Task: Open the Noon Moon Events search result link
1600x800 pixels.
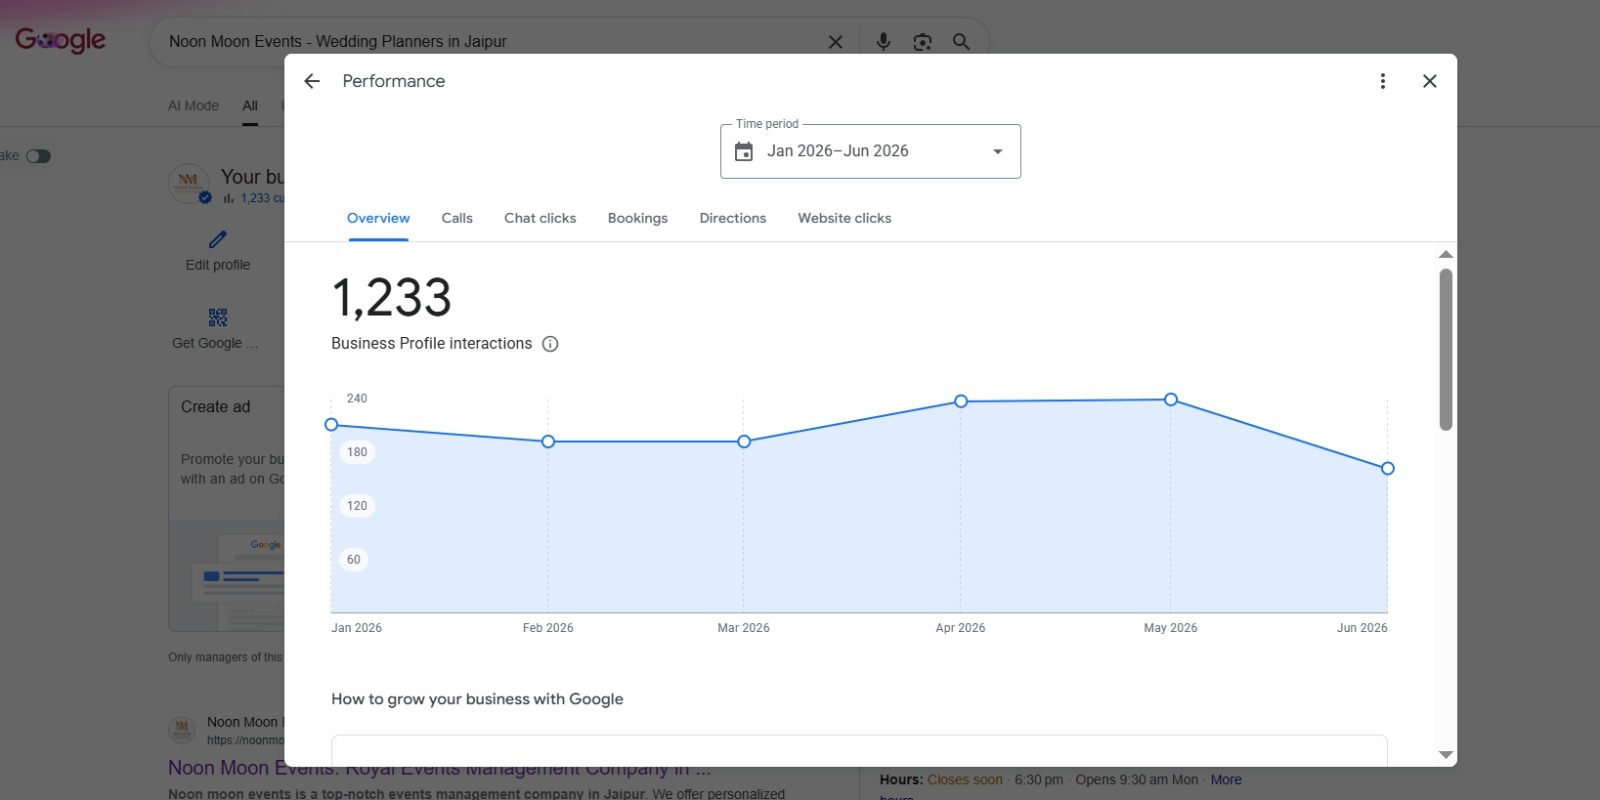Action: pos(440,769)
